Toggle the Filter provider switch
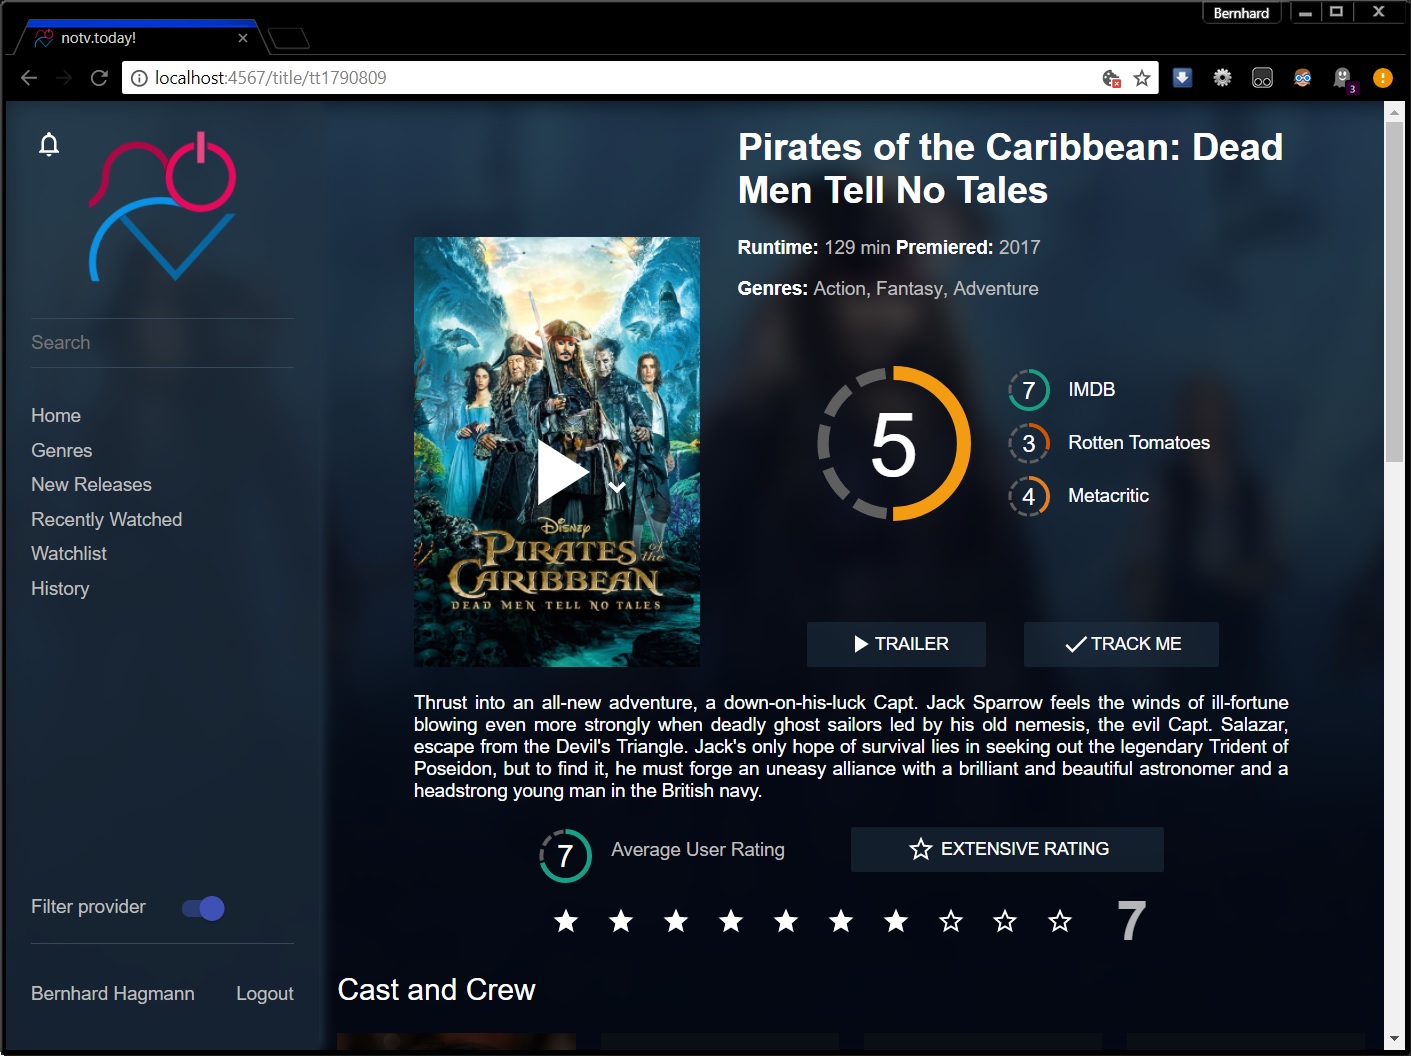 coord(203,908)
